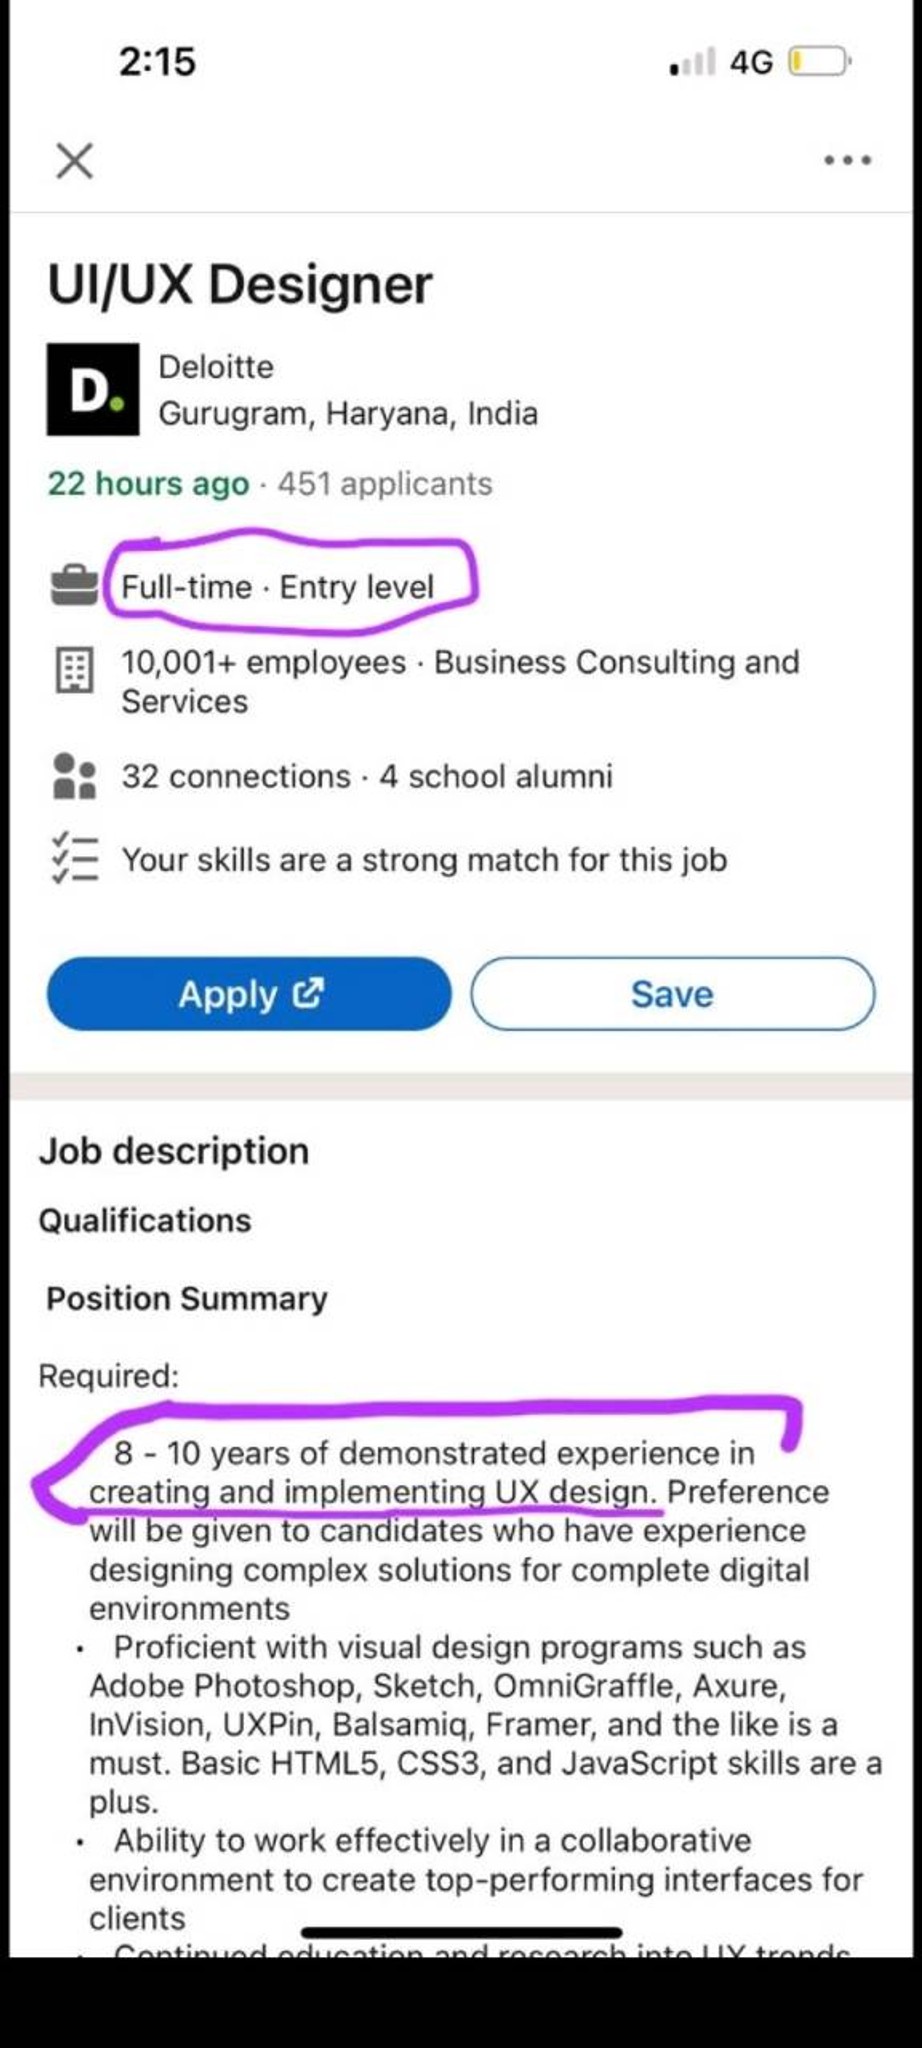Tap the 4G signal indicator
This screenshot has width=922, height=2048.
(x=751, y=62)
